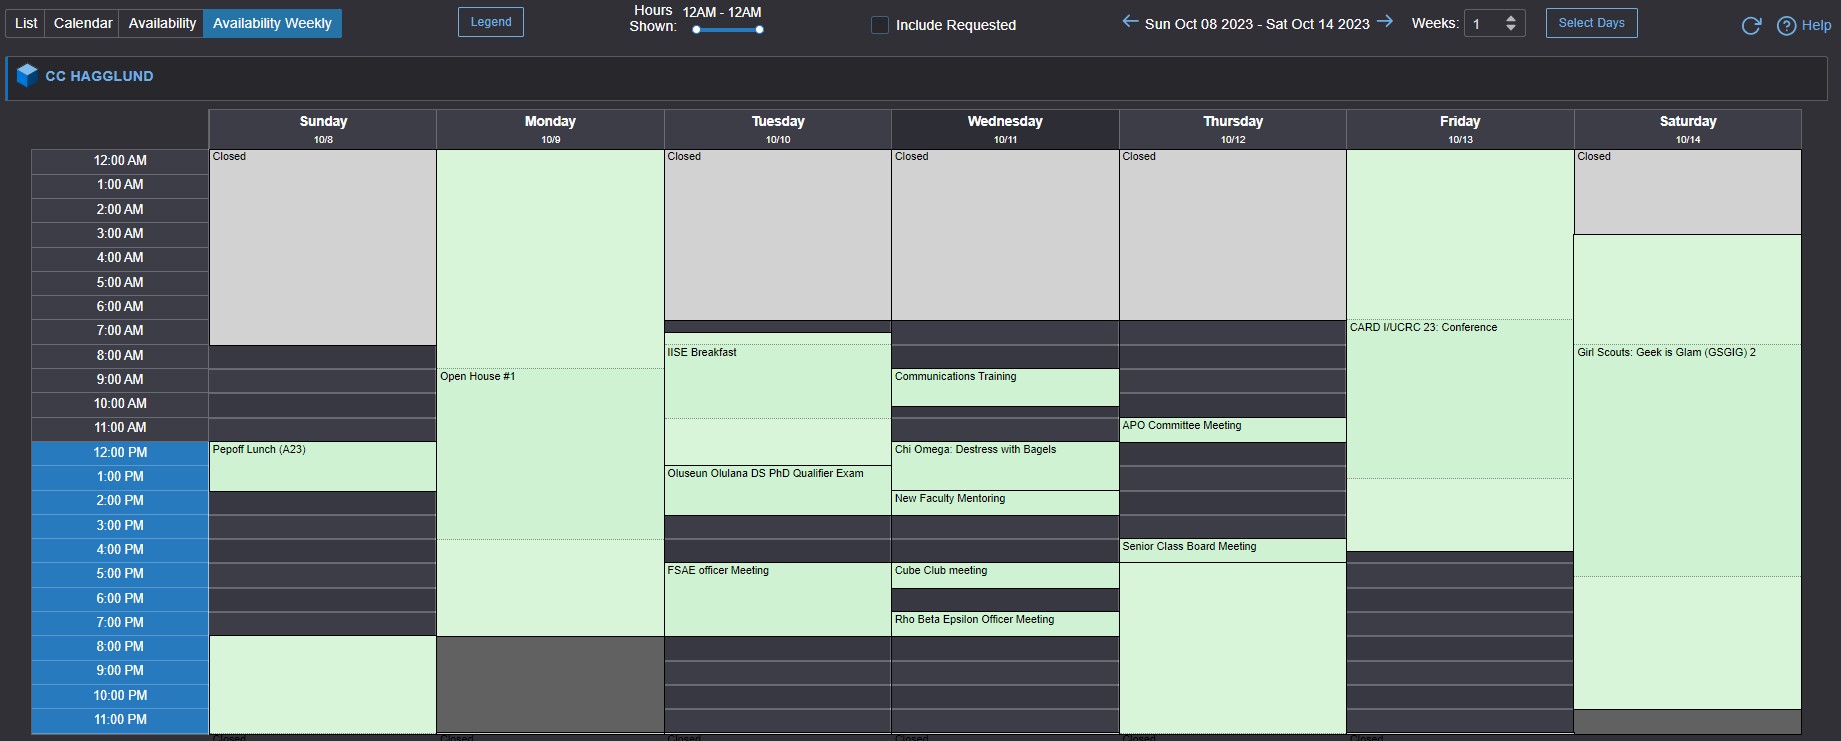1841x741 pixels.
Task: Open the Open House #1 event
Action: point(550,450)
